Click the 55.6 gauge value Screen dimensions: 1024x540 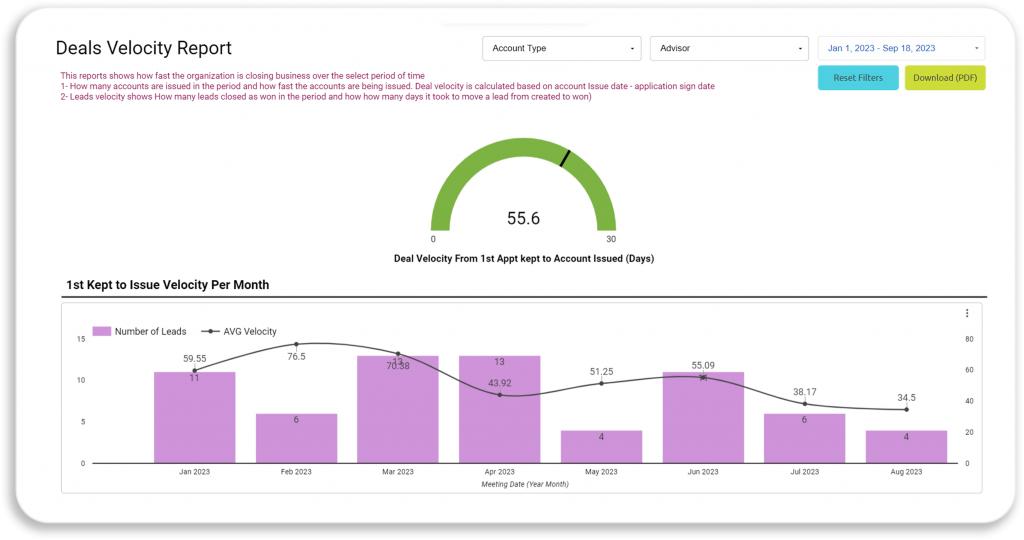524,218
